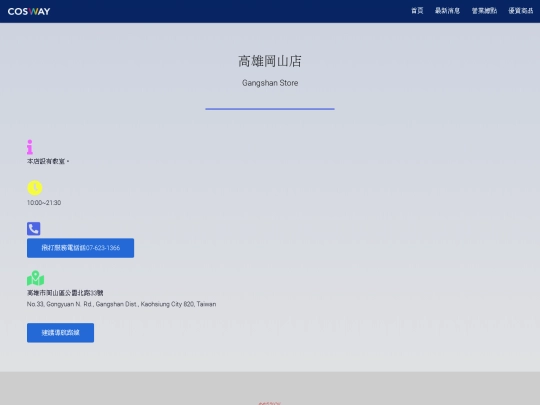The image size is (540, 405).
Task: Open the 首頁 home menu item
Action: point(417,11)
